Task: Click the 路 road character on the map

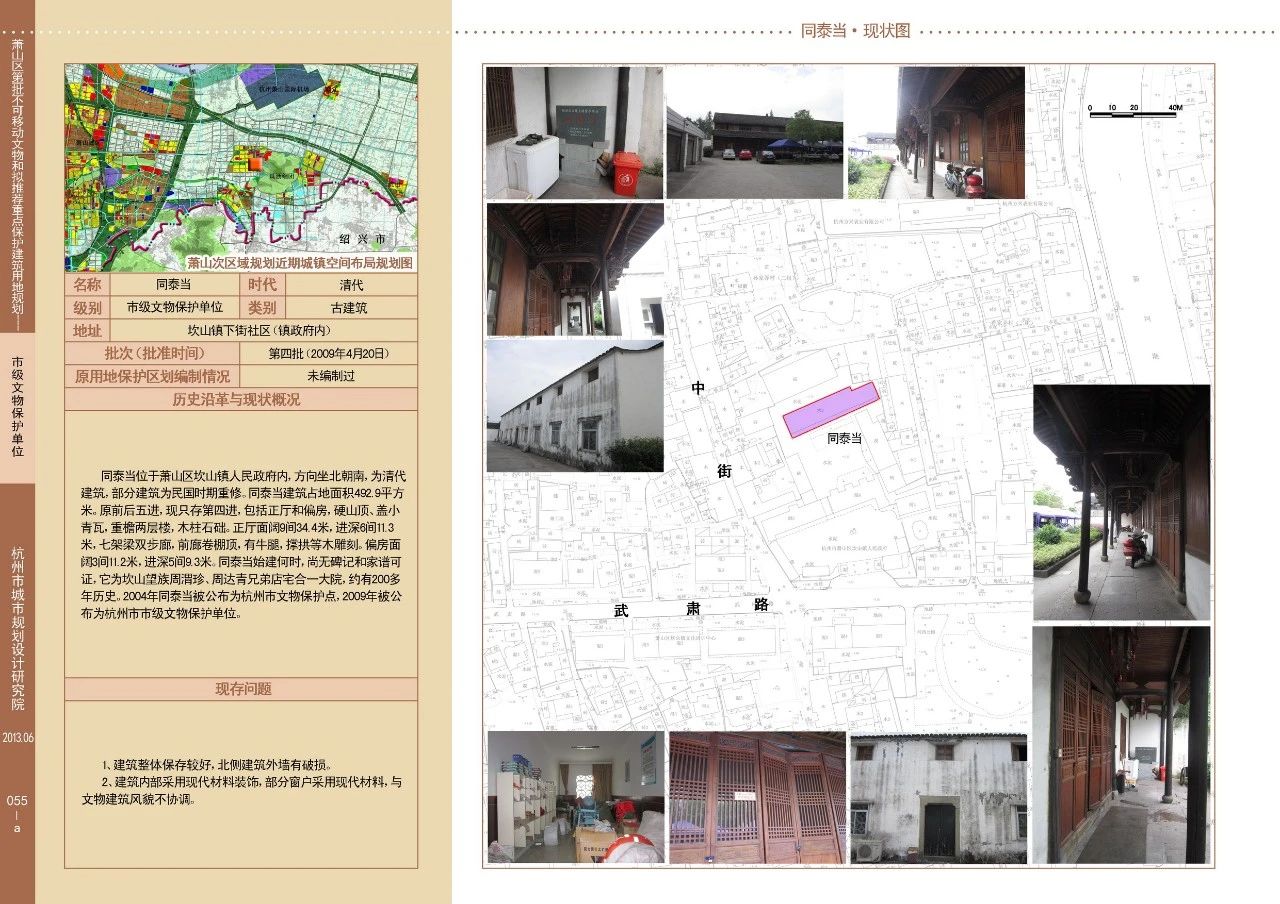Action: pyautogui.click(x=760, y=605)
